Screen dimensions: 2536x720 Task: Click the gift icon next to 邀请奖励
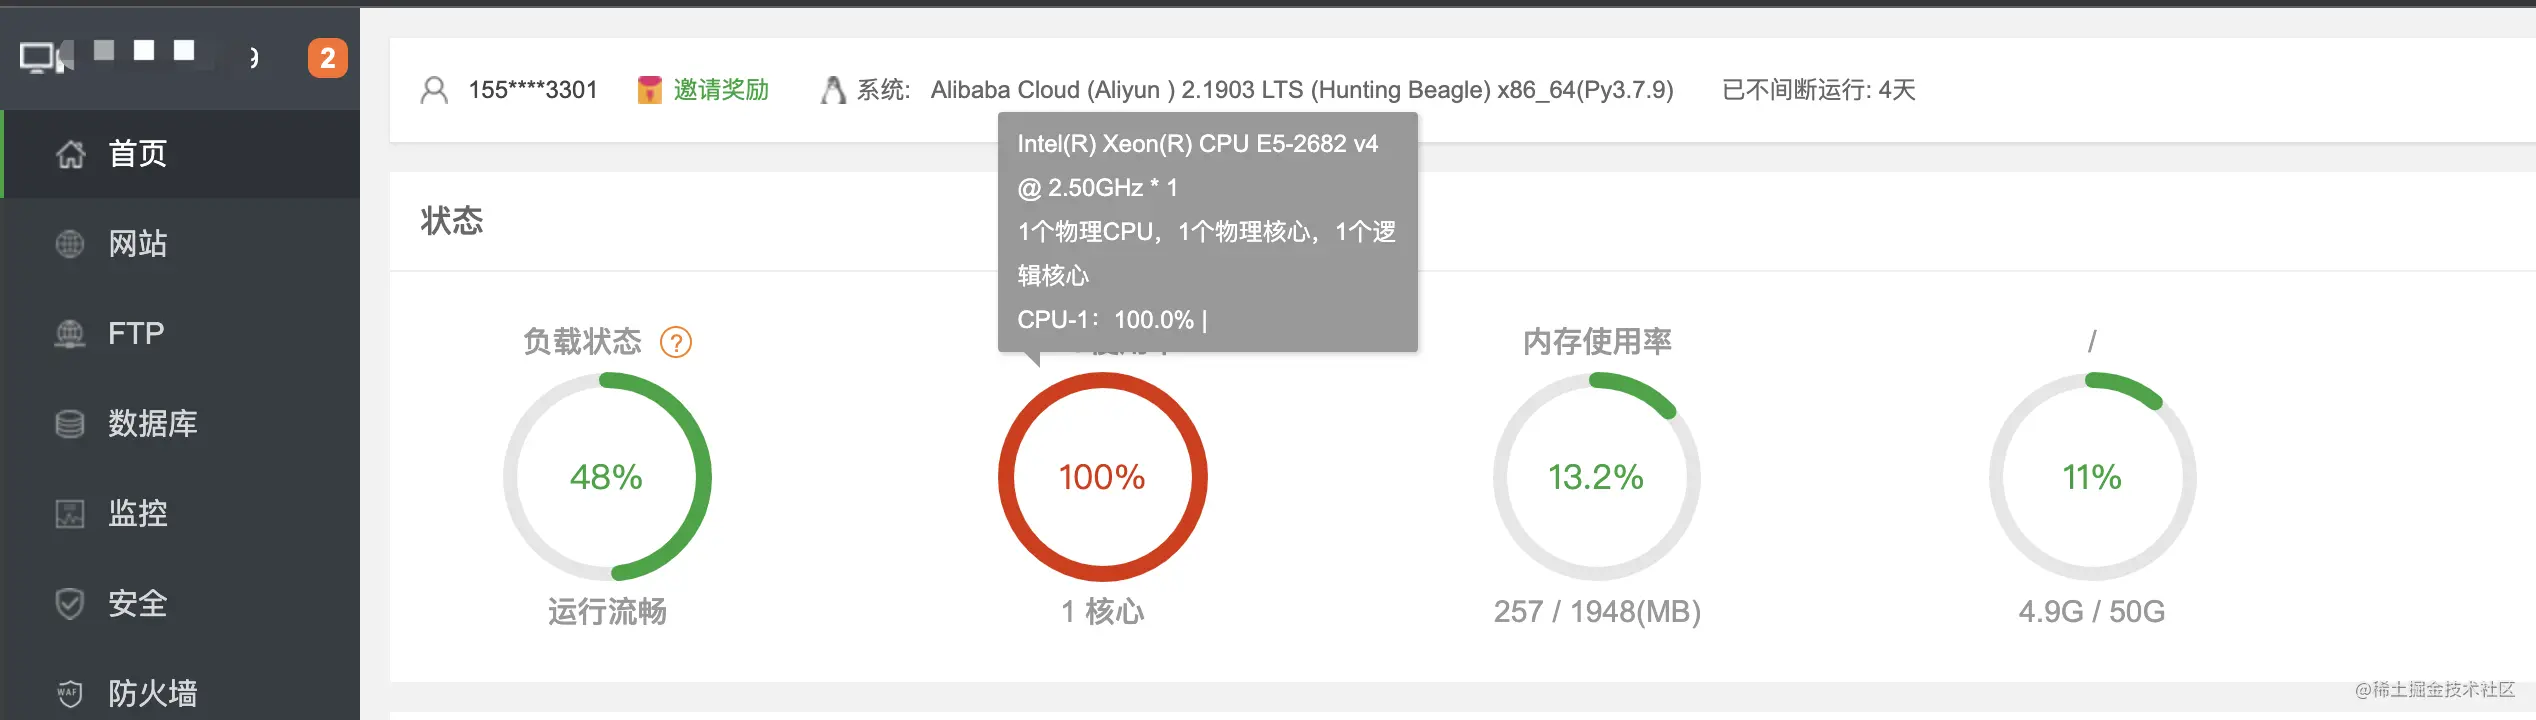[x=650, y=90]
